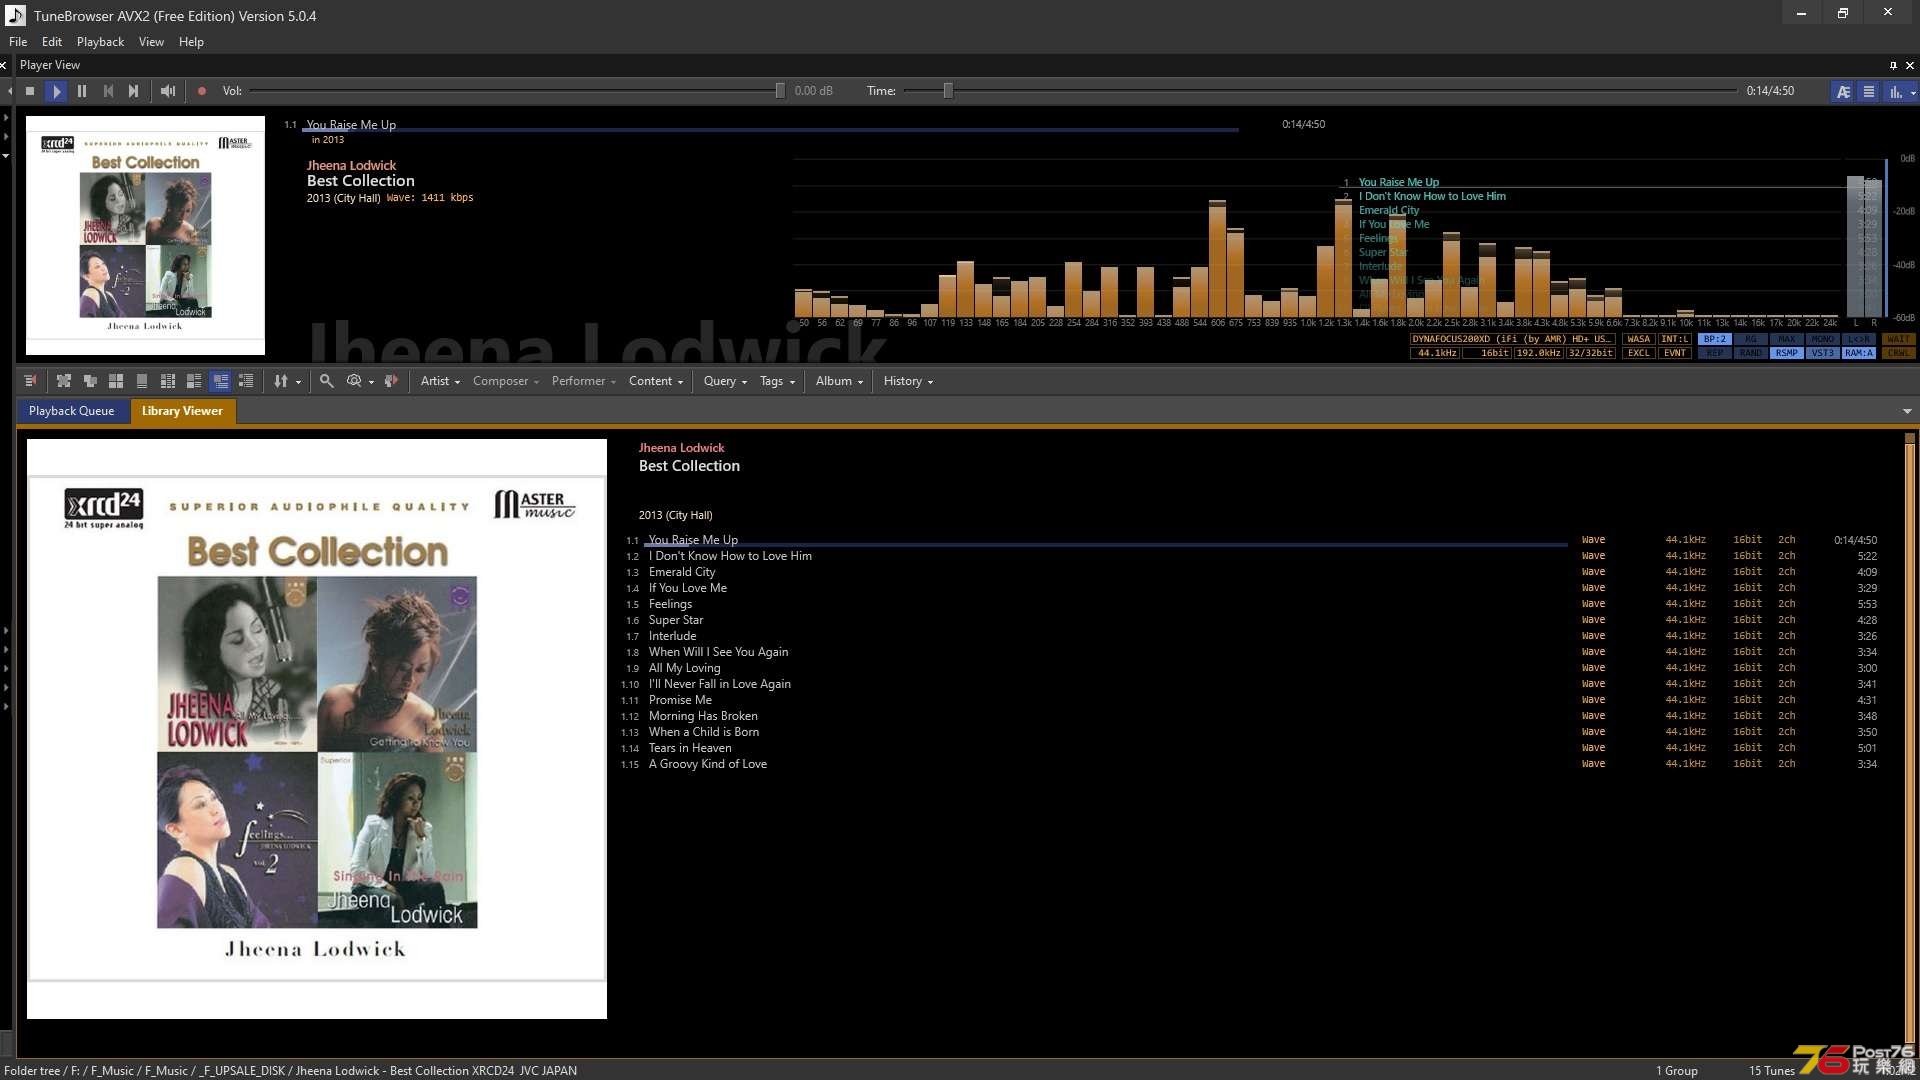Select the second view layout icon
Viewport: 1920px width, 1080px height.
(x=90, y=381)
